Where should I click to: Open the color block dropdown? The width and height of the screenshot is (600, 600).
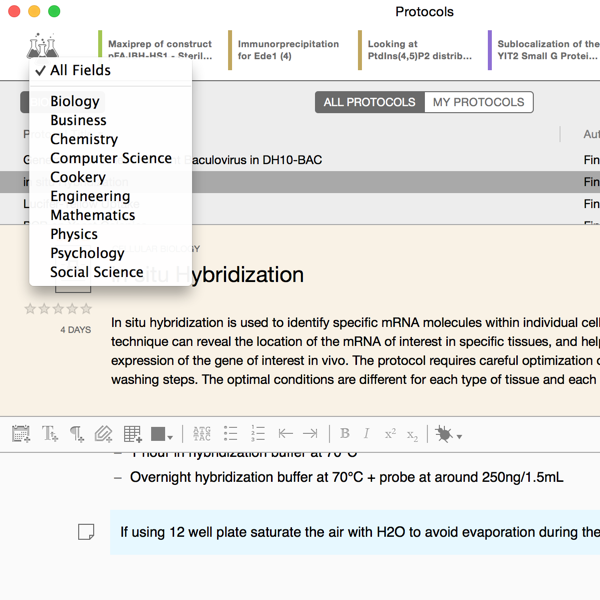coord(161,434)
